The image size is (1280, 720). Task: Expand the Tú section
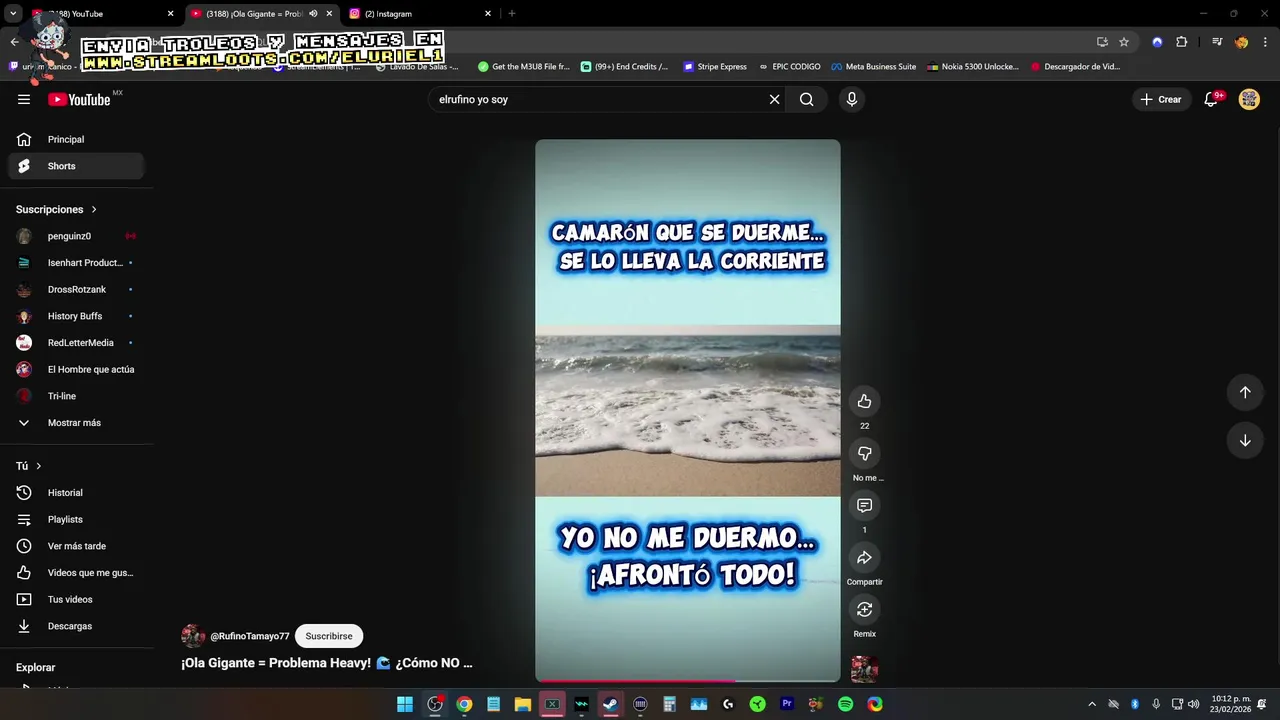coord(29,466)
